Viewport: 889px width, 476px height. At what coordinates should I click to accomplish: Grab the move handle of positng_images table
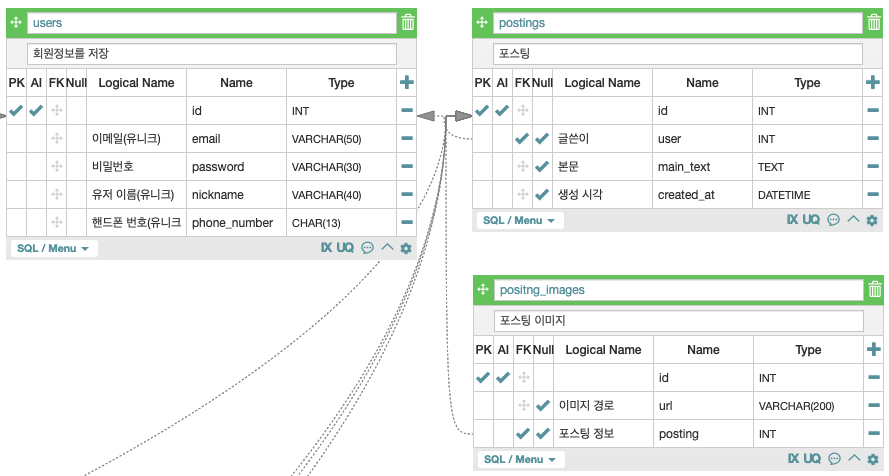click(x=483, y=290)
